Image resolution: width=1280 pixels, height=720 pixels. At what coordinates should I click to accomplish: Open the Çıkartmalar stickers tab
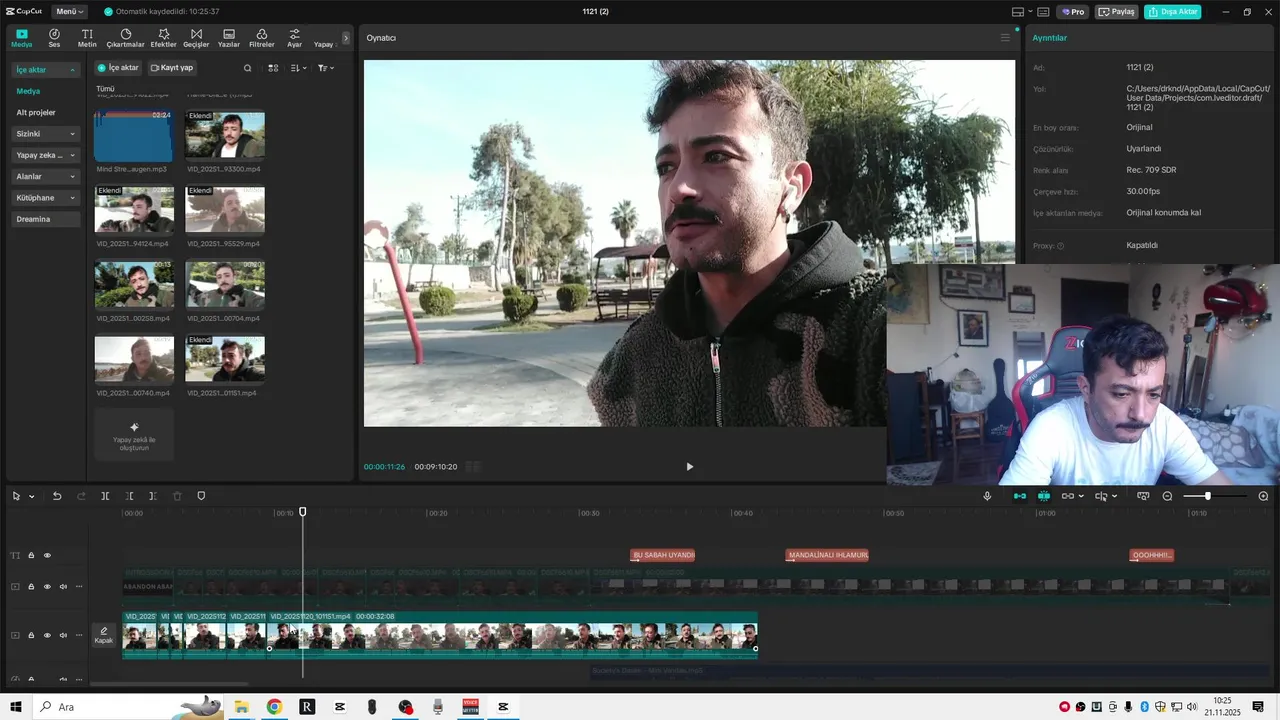(126, 38)
